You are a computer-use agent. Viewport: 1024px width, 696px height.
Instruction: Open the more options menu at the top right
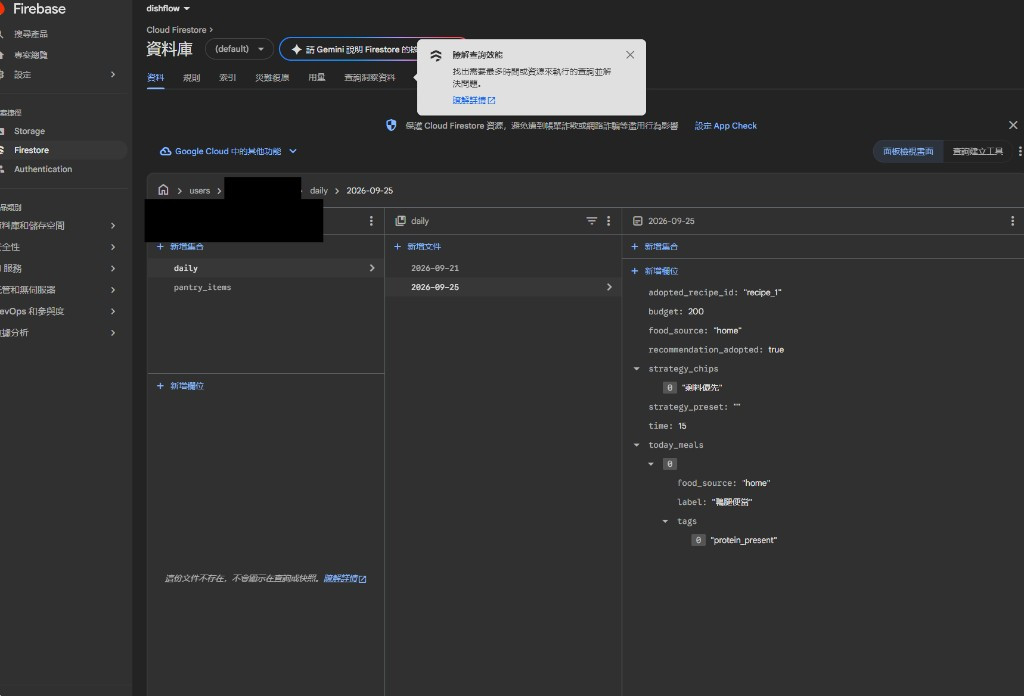[x=1020, y=151]
